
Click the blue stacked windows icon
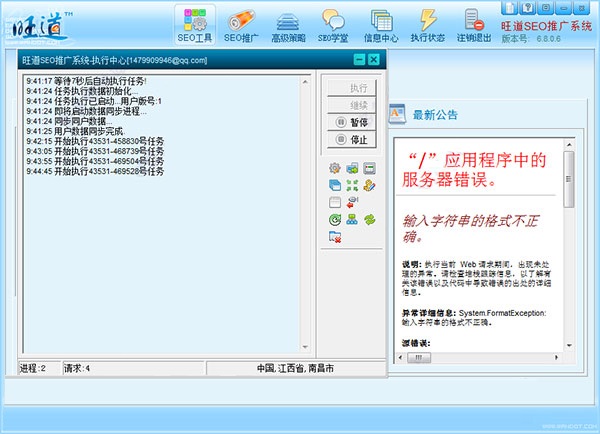click(335, 185)
